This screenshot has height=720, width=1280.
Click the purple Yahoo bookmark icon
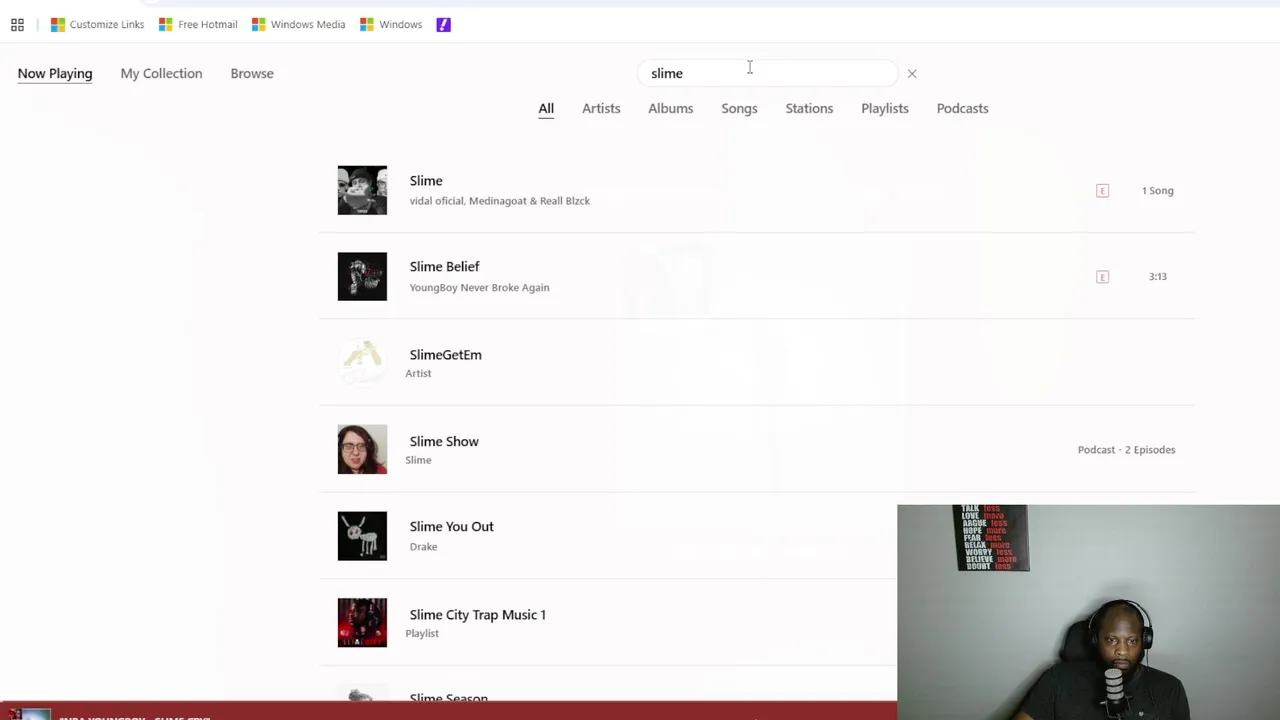pyautogui.click(x=444, y=25)
